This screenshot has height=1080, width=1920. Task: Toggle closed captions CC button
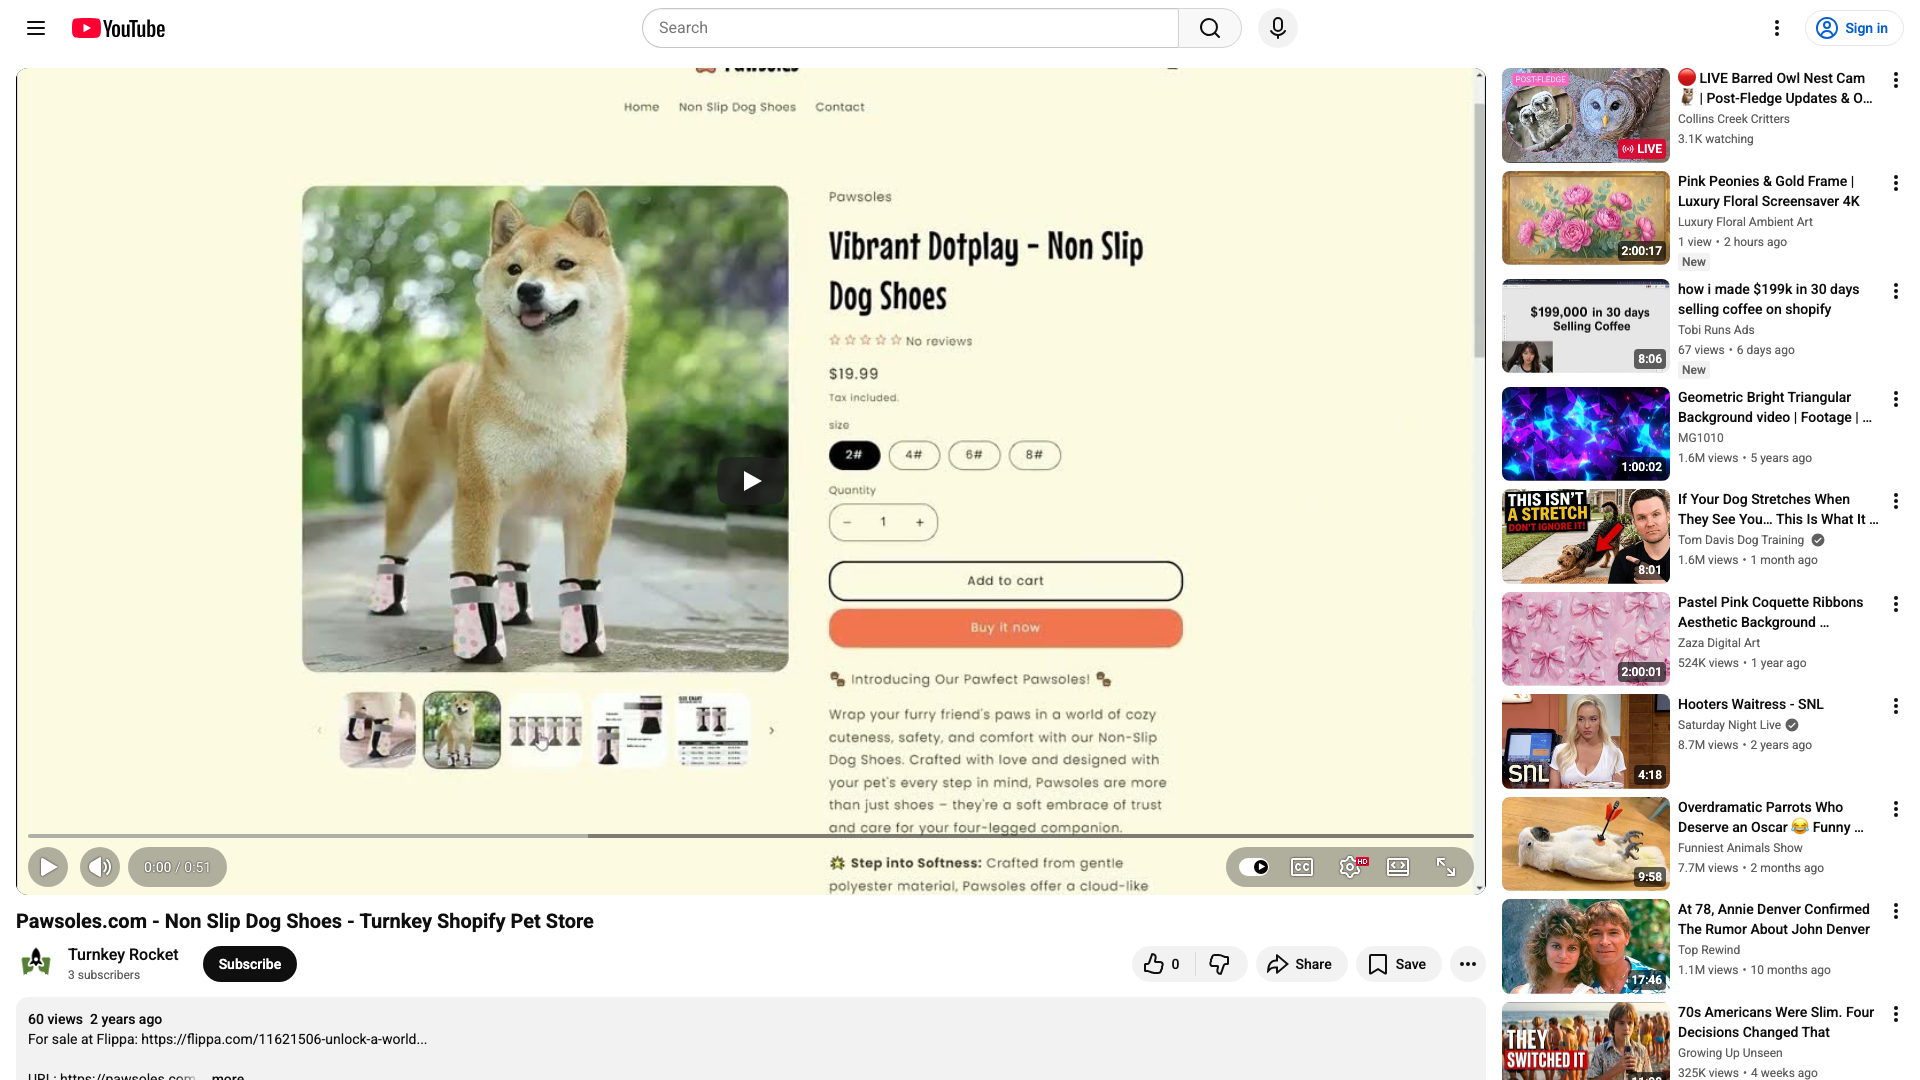[x=1302, y=867]
